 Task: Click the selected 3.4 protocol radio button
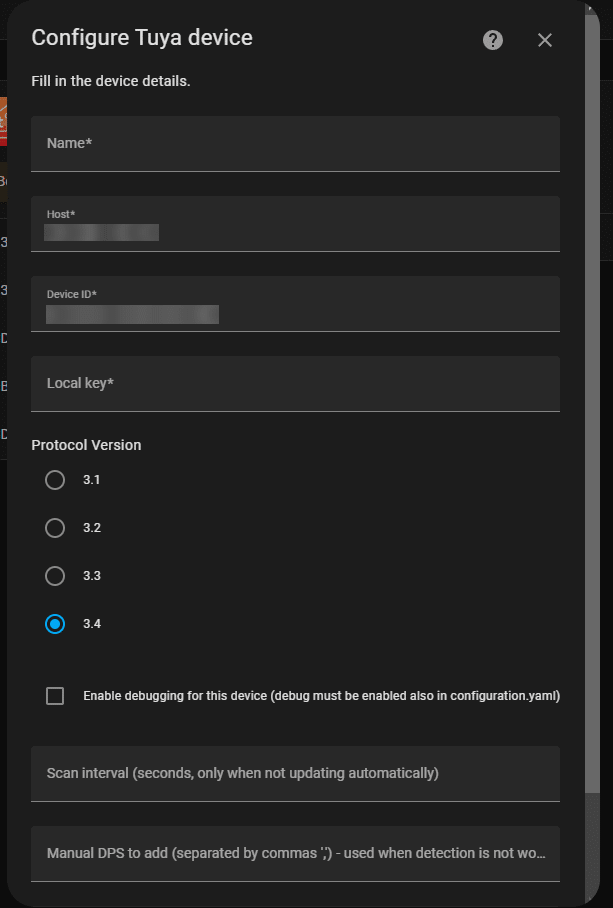point(55,624)
